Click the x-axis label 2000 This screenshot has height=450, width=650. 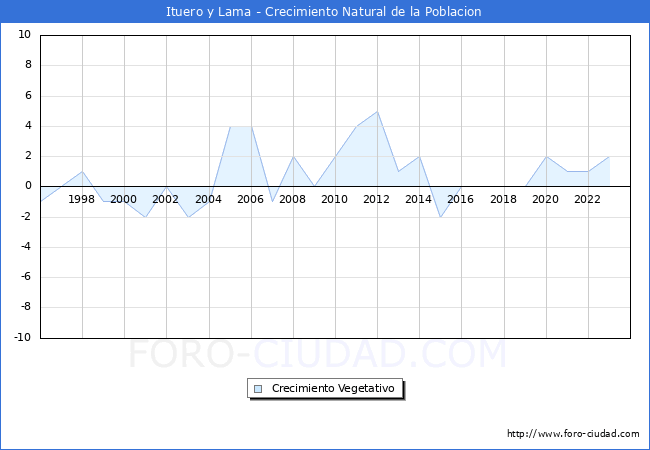pos(124,199)
